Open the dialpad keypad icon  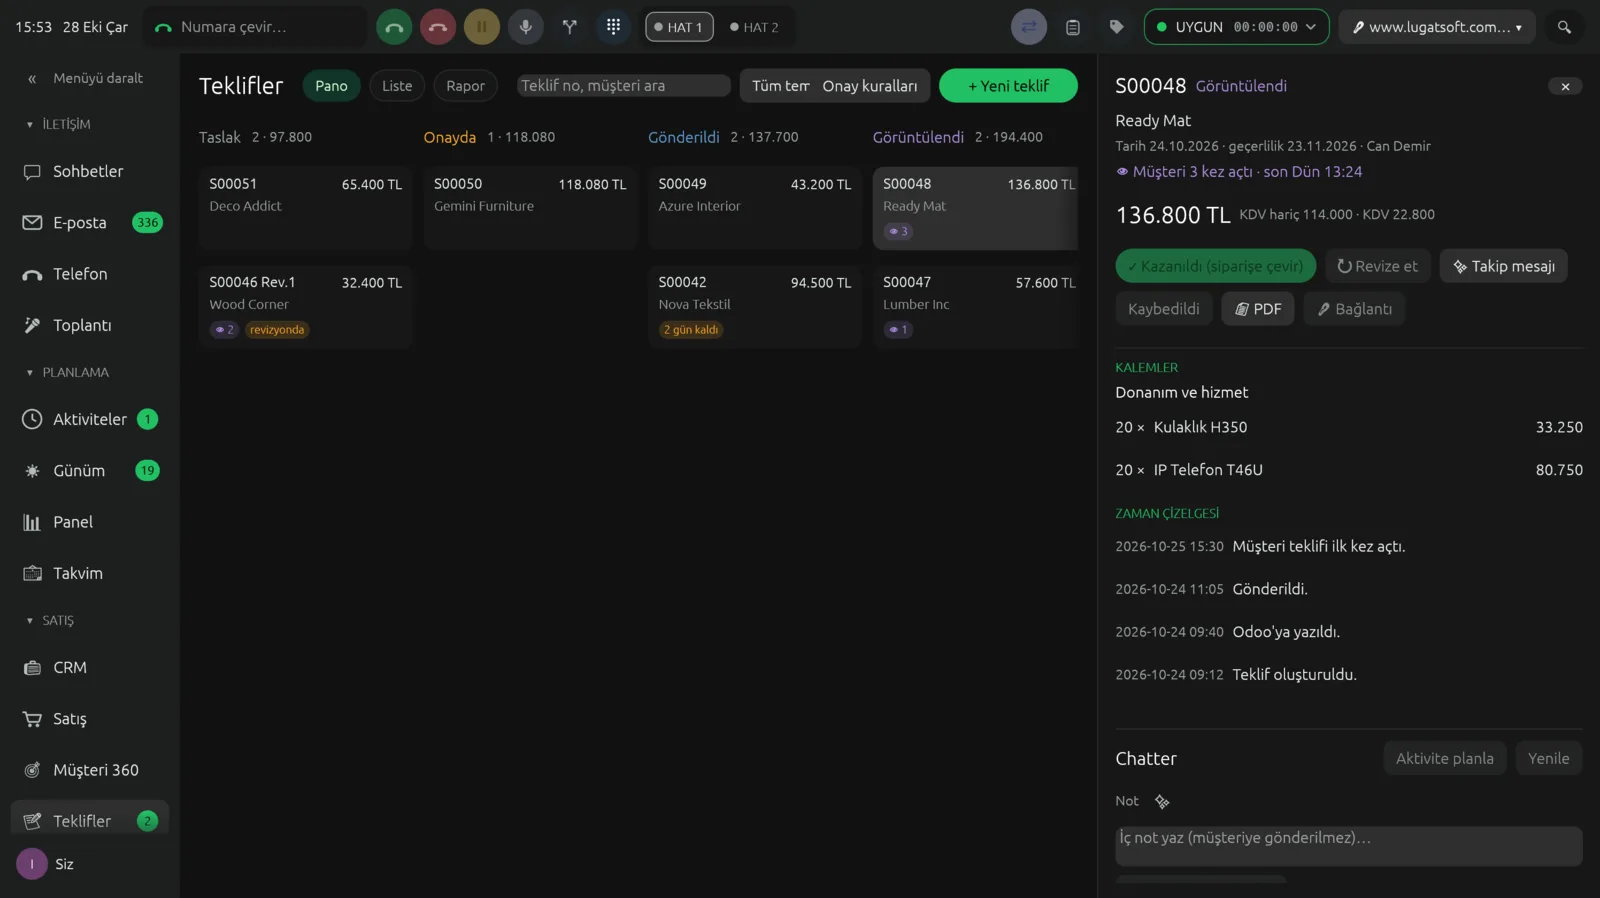coord(614,27)
